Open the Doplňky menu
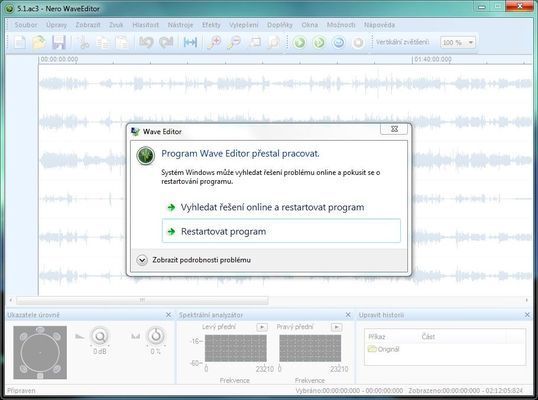The height and width of the screenshot is (400, 538). click(280, 25)
